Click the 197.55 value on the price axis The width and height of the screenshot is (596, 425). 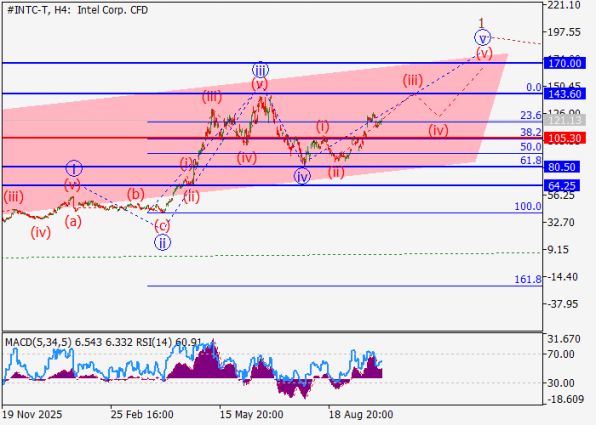click(564, 32)
